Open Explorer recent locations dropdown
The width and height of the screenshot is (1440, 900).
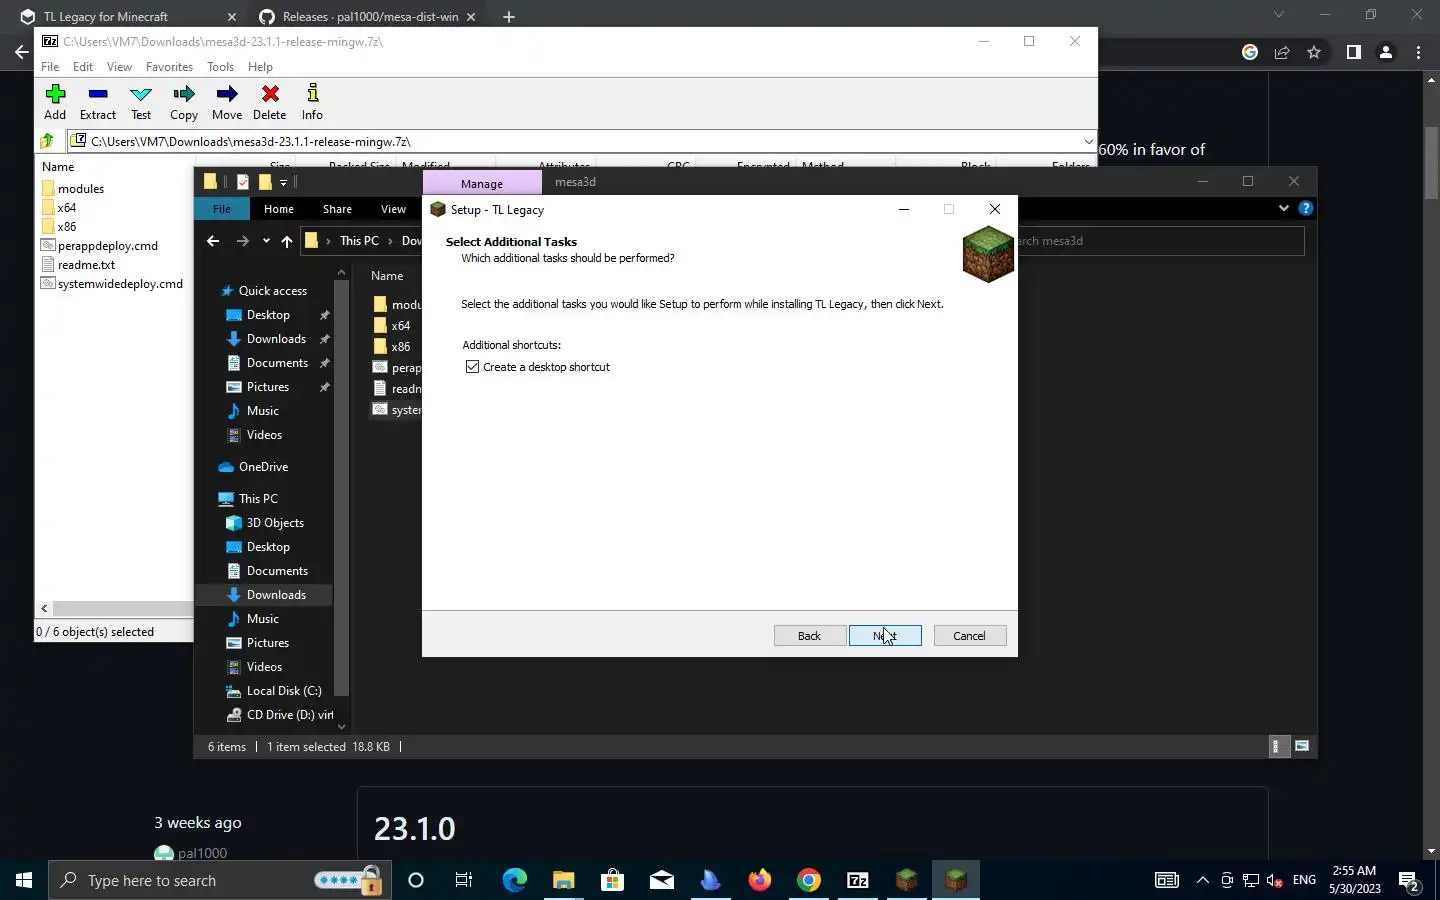pyautogui.click(x=266, y=241)
